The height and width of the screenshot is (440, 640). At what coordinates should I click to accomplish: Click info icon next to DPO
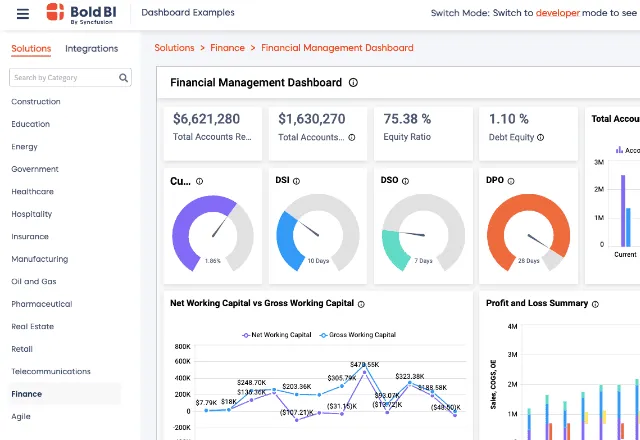511,181
